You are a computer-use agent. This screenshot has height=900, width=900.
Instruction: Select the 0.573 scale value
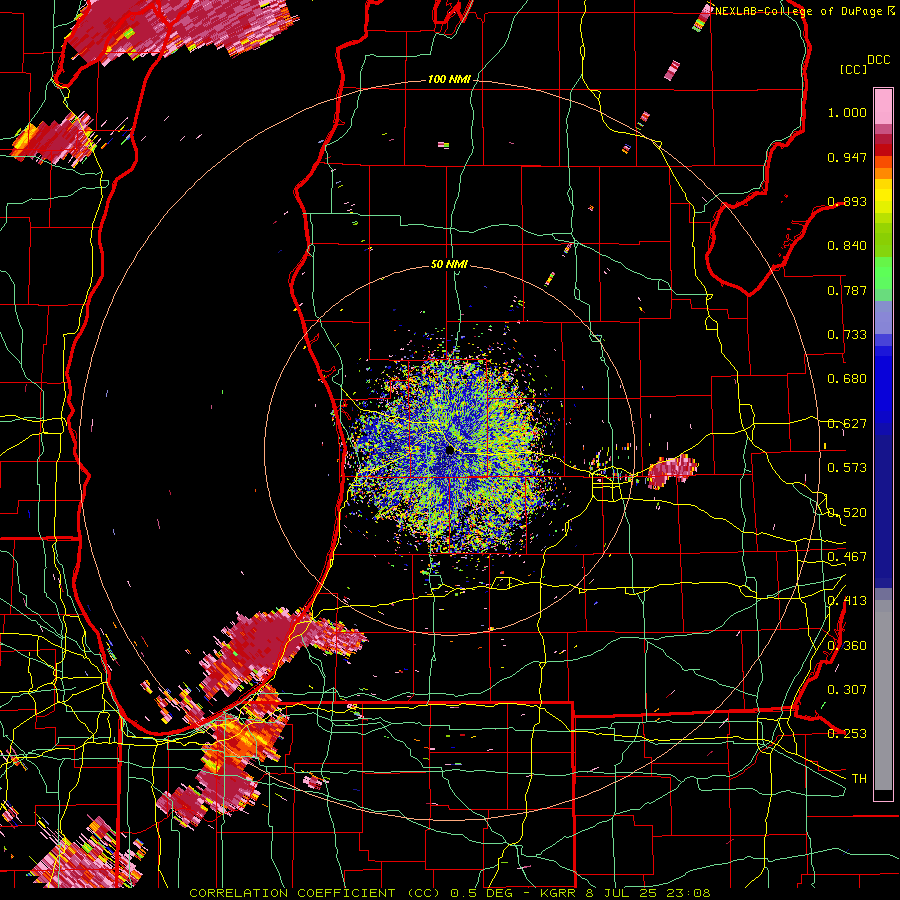click(847, 468)
